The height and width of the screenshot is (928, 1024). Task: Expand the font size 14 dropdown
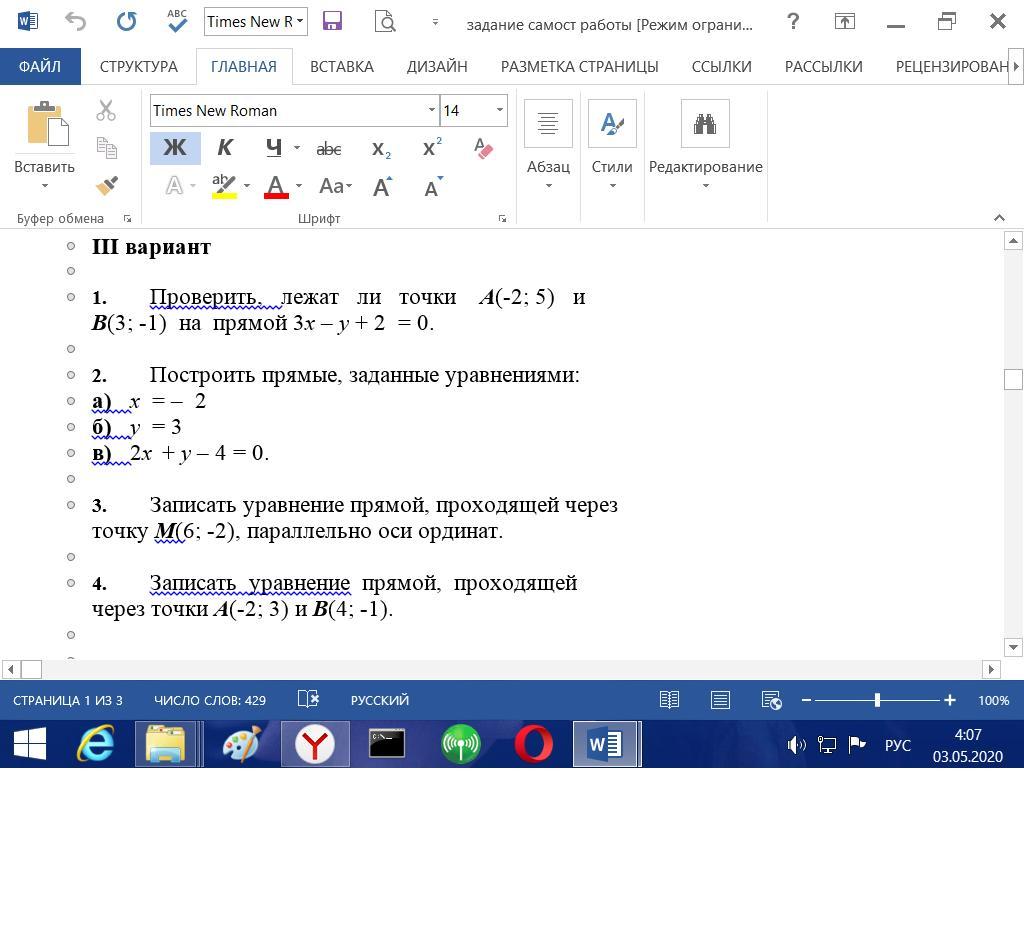[499, 110]
